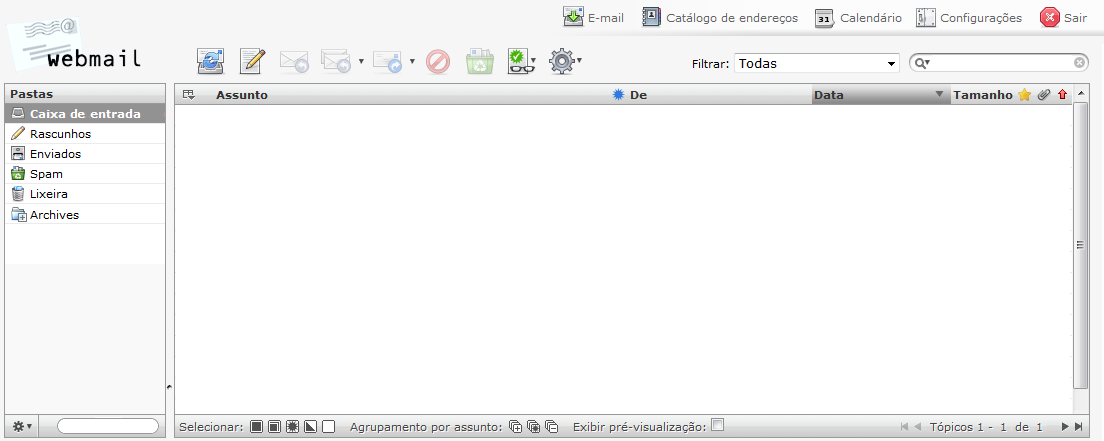Screen dimensions: 1104x441
Task: Compose a new message
Action: coord(253,62)
